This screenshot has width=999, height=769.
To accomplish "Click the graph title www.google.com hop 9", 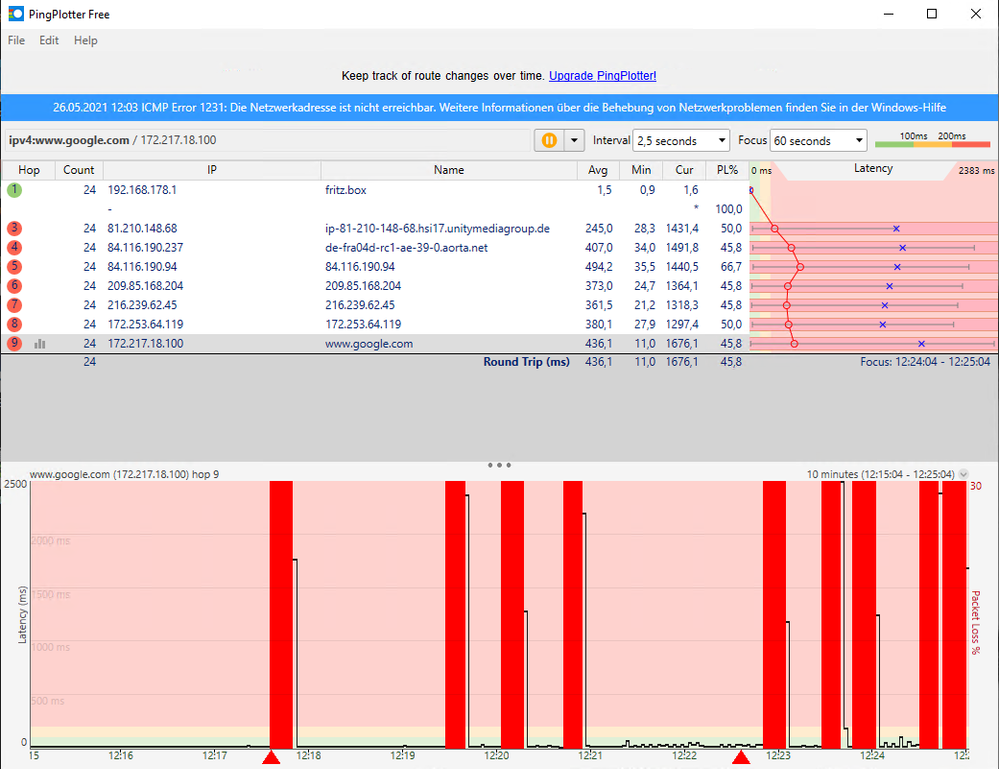I will (x=124, y=474).
